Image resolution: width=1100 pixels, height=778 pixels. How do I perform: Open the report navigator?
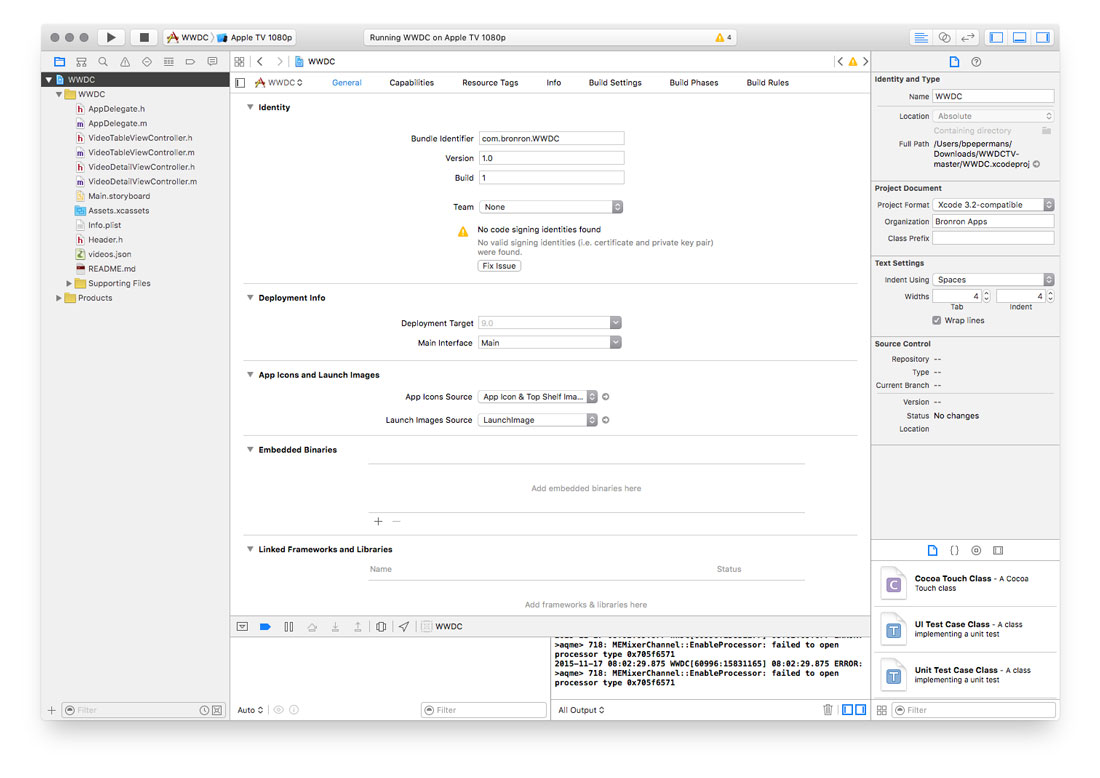coord(213,62)
